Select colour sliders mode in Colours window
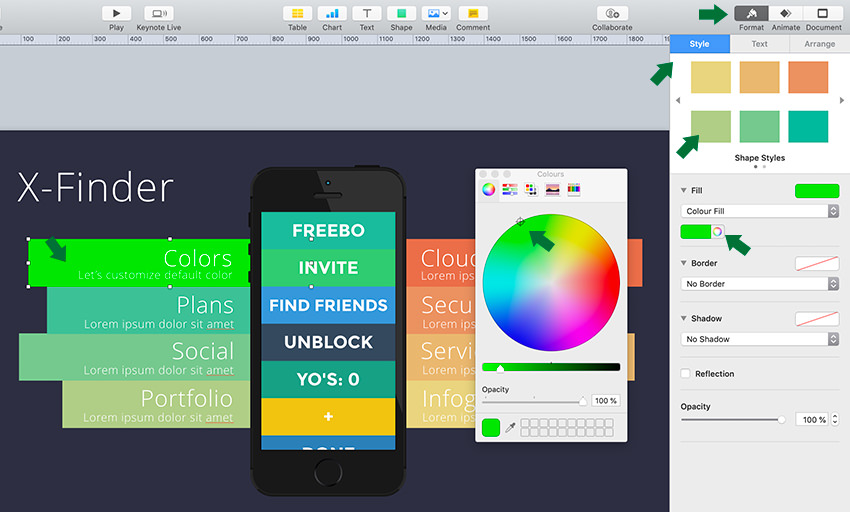This screenshot has width=850, height=512. click(510, 189)
